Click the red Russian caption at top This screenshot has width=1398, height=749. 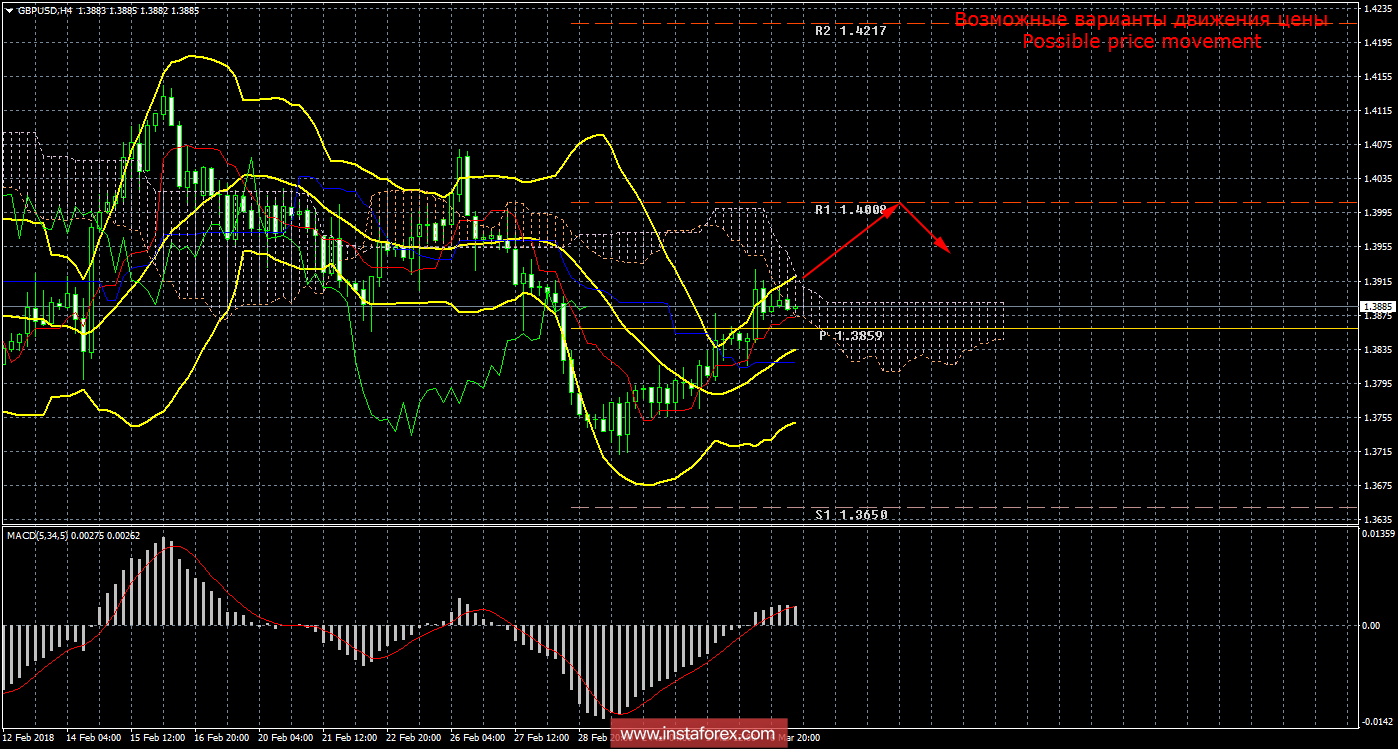pyautogui.click(x=1140, y=20)
